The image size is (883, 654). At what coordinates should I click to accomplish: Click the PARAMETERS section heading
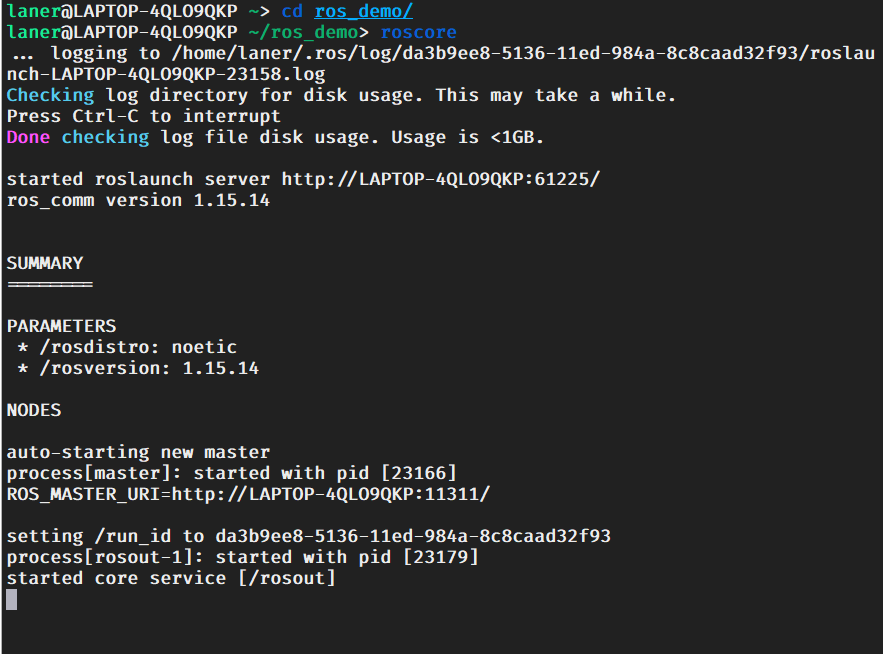coord(61,326)
